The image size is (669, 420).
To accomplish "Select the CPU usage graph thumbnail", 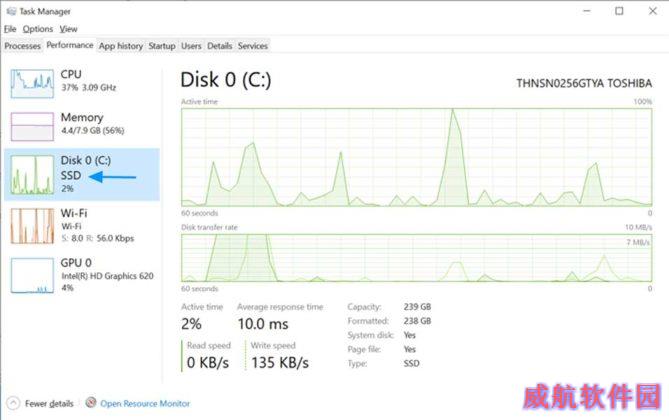I will (32, 84).
